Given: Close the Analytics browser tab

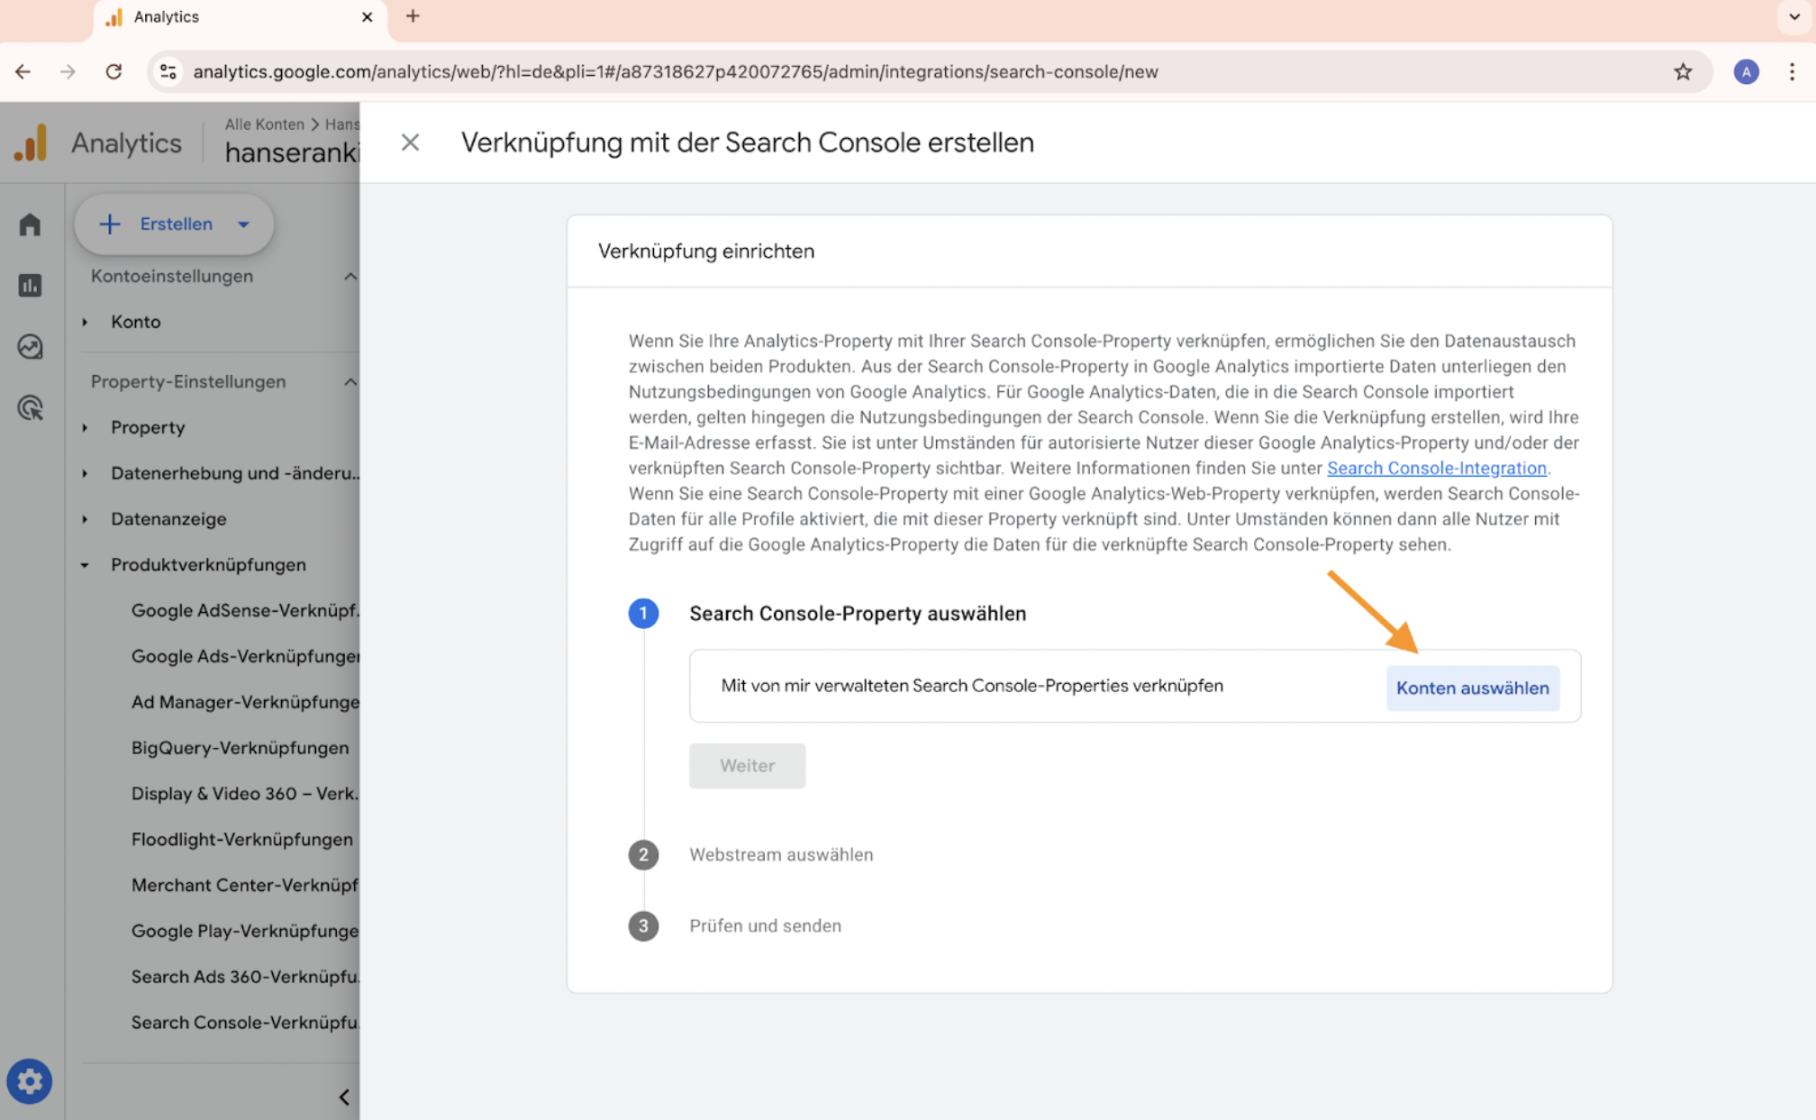Looking at the screenshot, I should pyautogui.click(x=367, y=17).
